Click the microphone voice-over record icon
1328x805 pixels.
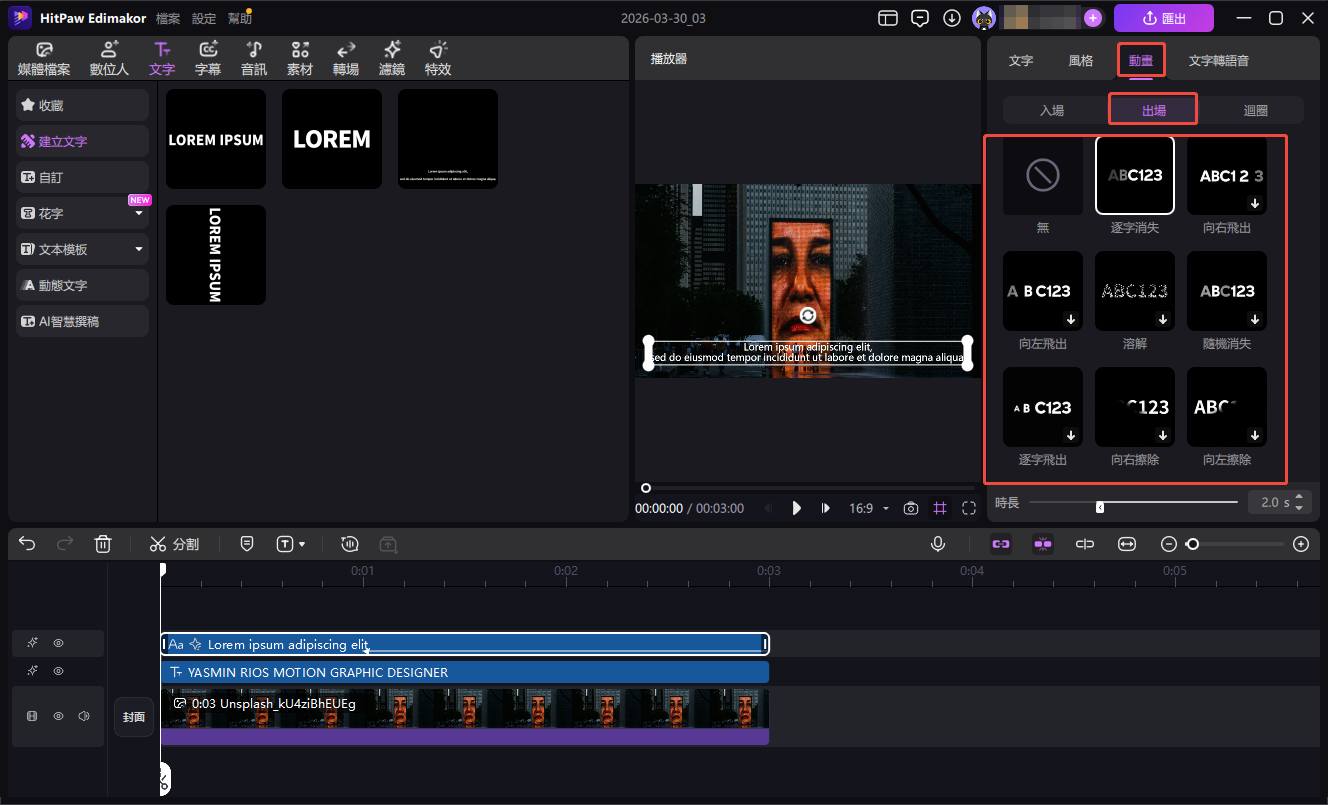click(938, 544)
